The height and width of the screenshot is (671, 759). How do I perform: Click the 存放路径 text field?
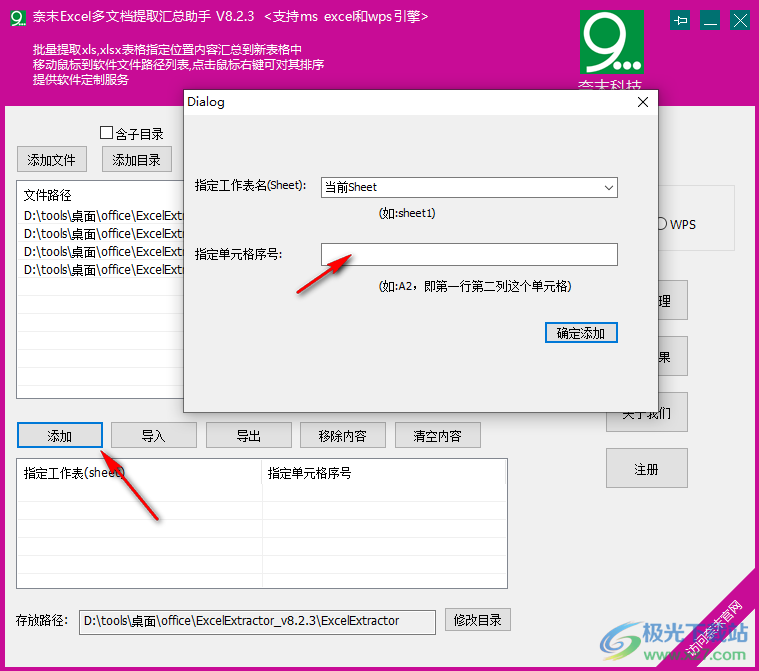click(x=257, y=622)
